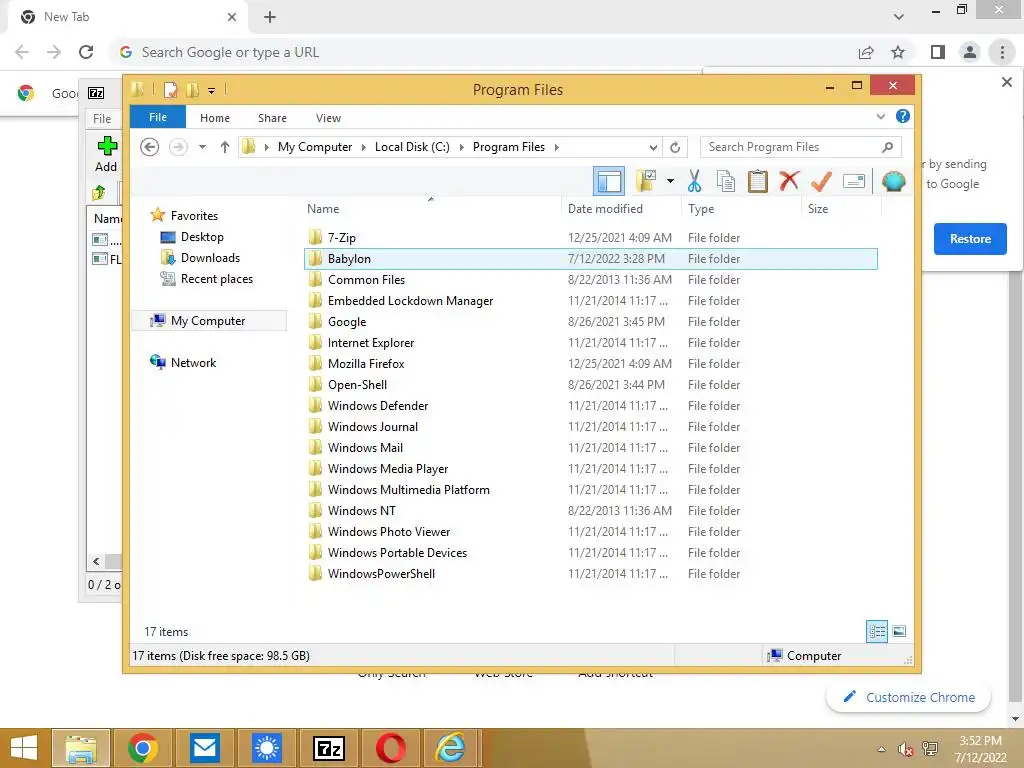Click the Properties icon in title bar quick access
The image size is (1024, 768).
[170, 89]
